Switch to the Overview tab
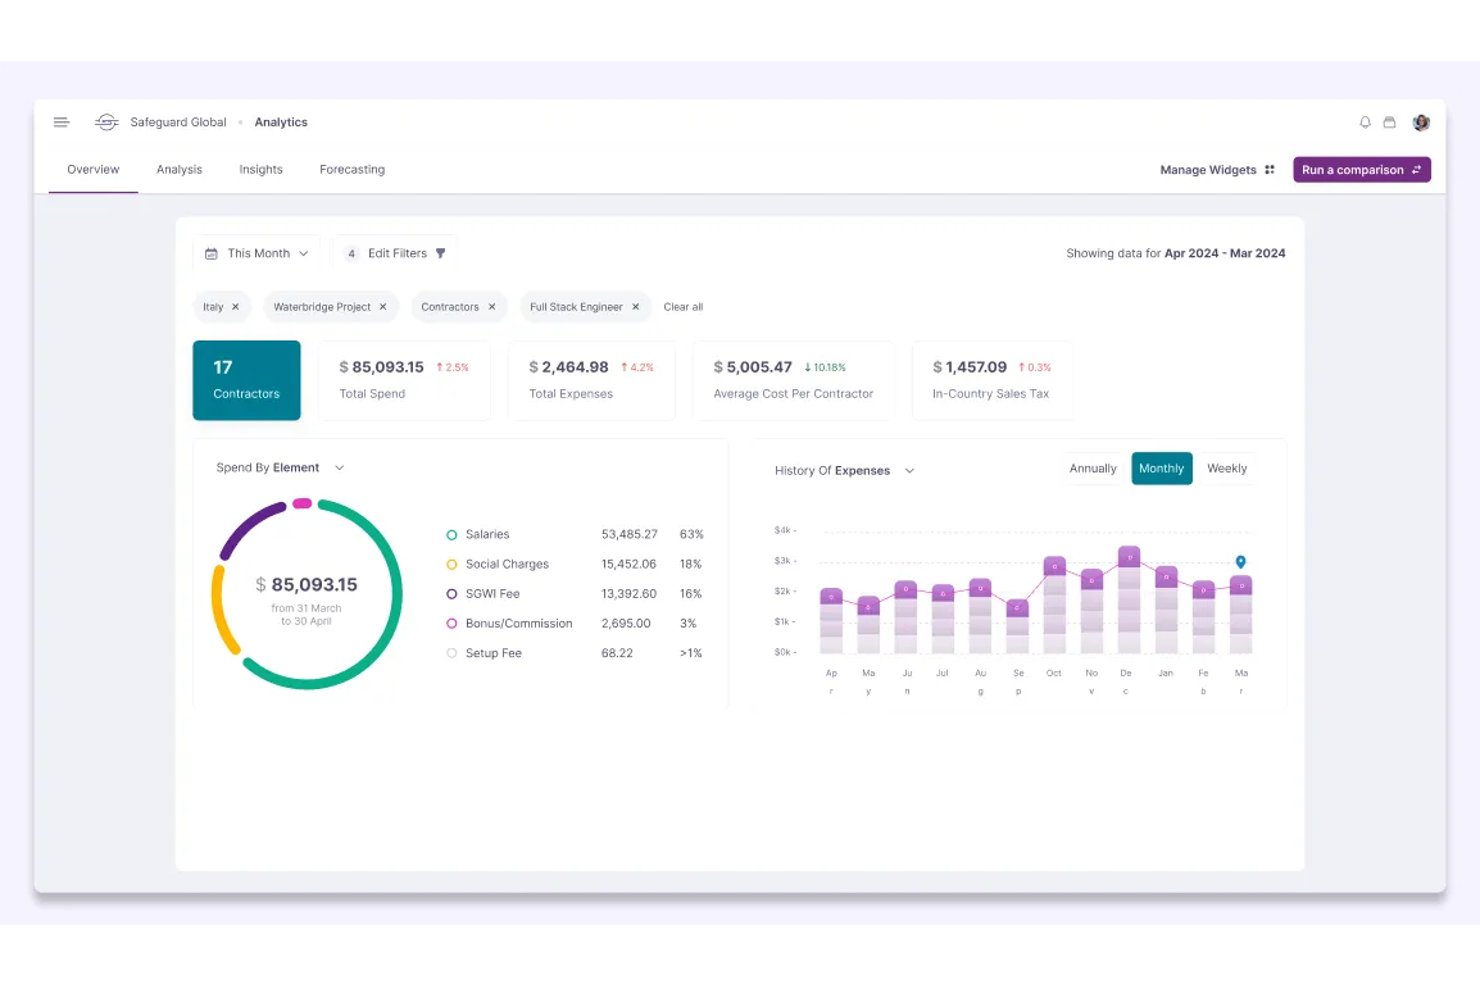This screenshot has height=987, width=1480. (x=93, y=170)
